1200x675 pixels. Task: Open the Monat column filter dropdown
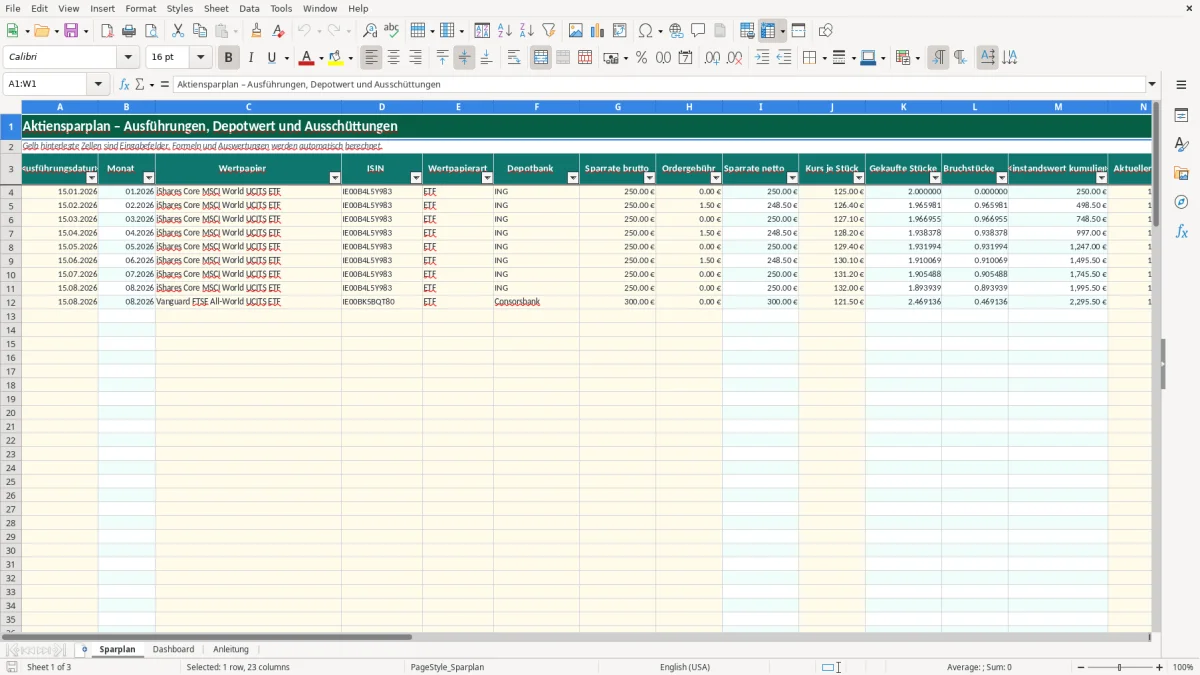149,178
